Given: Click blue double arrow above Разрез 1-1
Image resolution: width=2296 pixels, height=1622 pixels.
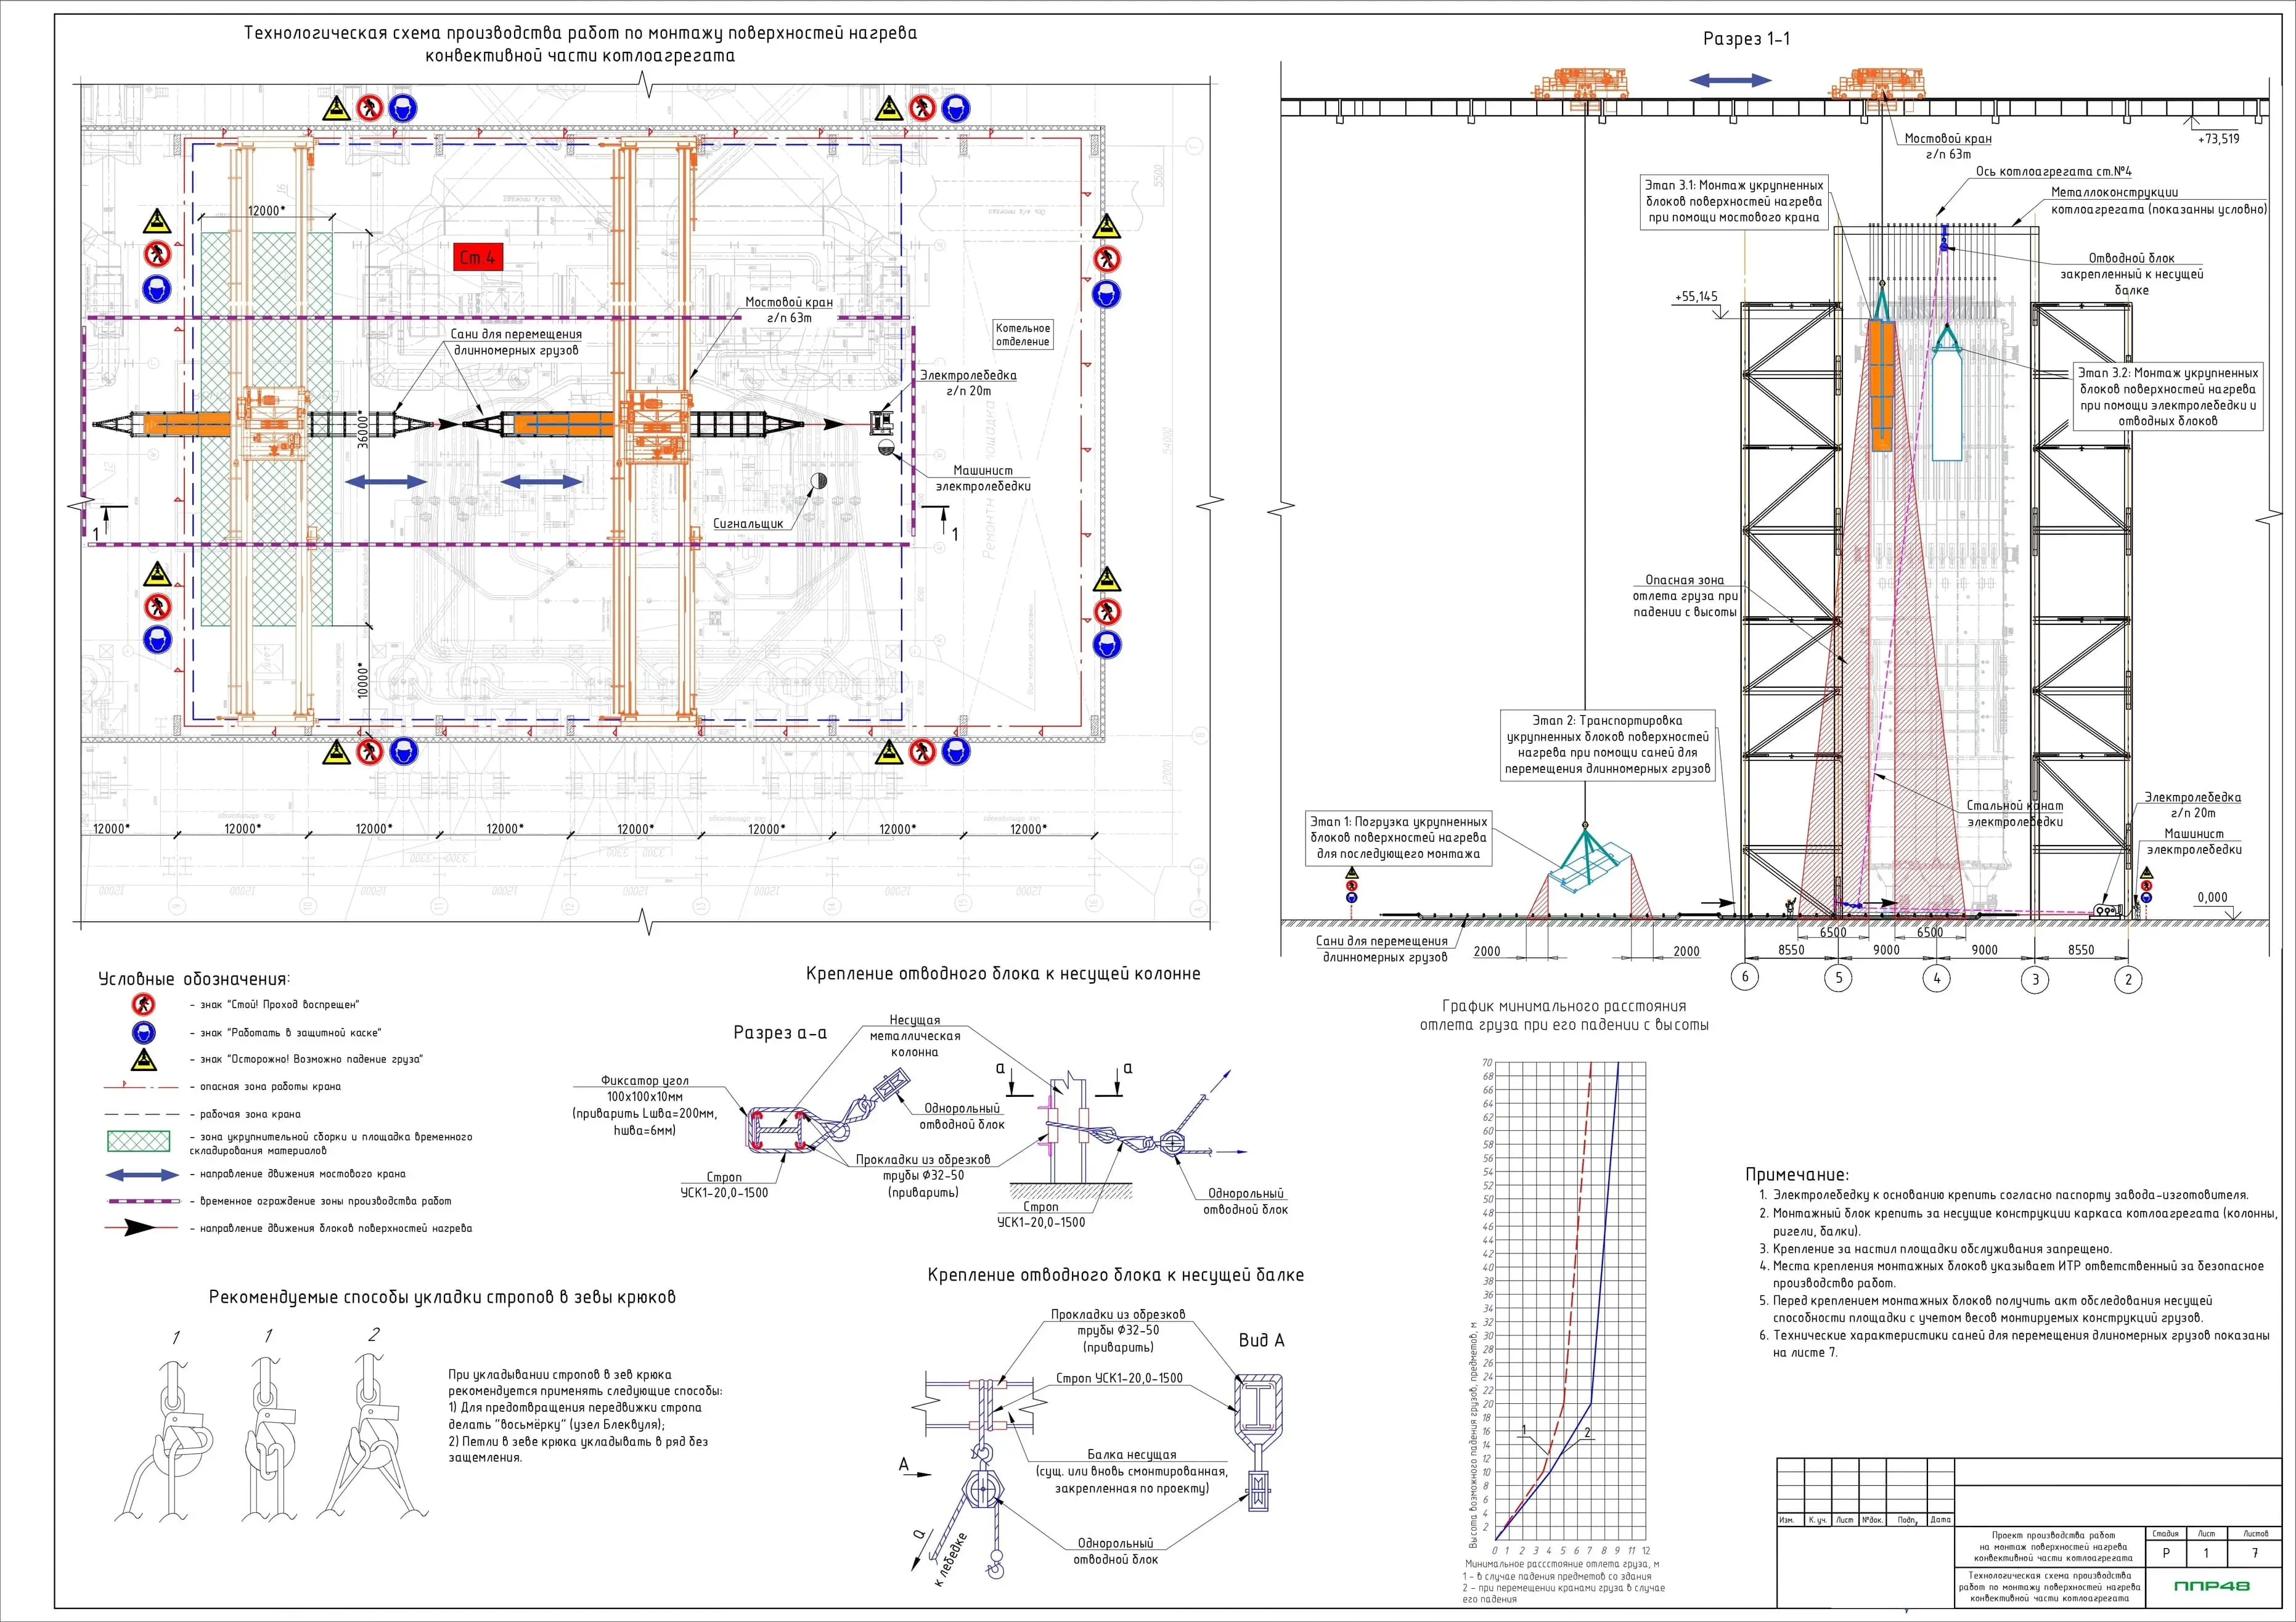Looking at the screenshot, I should 1730,80.
